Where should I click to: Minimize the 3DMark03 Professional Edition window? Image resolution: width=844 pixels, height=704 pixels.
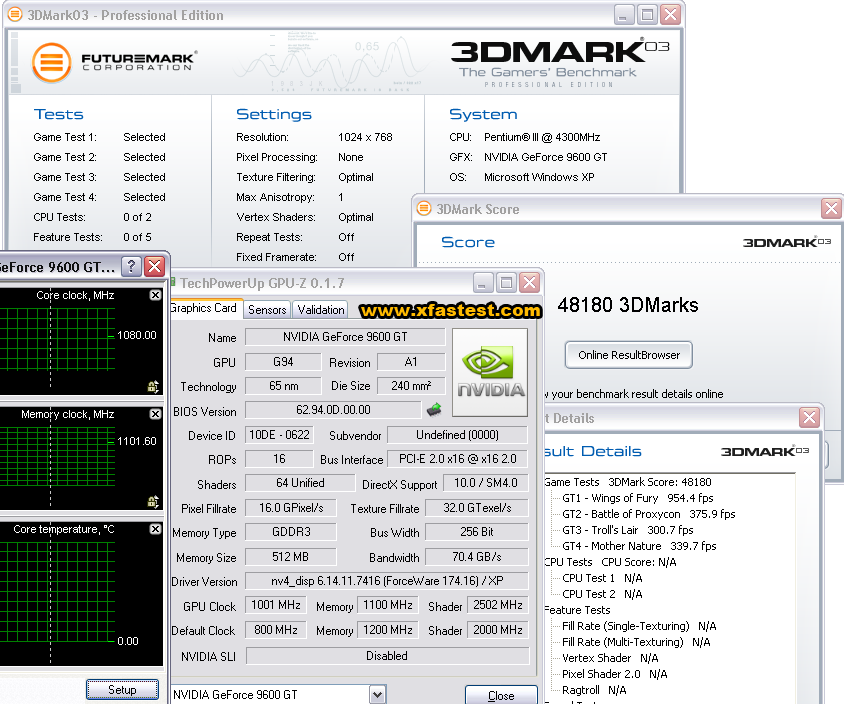coord(624,15)
